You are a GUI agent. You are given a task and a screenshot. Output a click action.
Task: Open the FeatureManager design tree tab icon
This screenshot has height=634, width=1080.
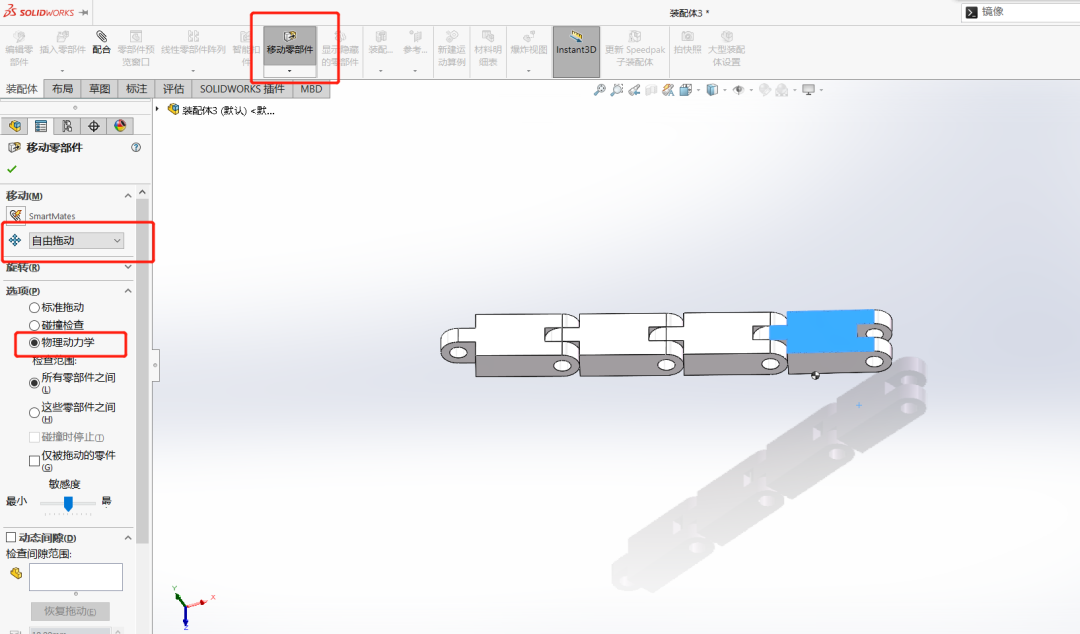click(x=14, y=126)
